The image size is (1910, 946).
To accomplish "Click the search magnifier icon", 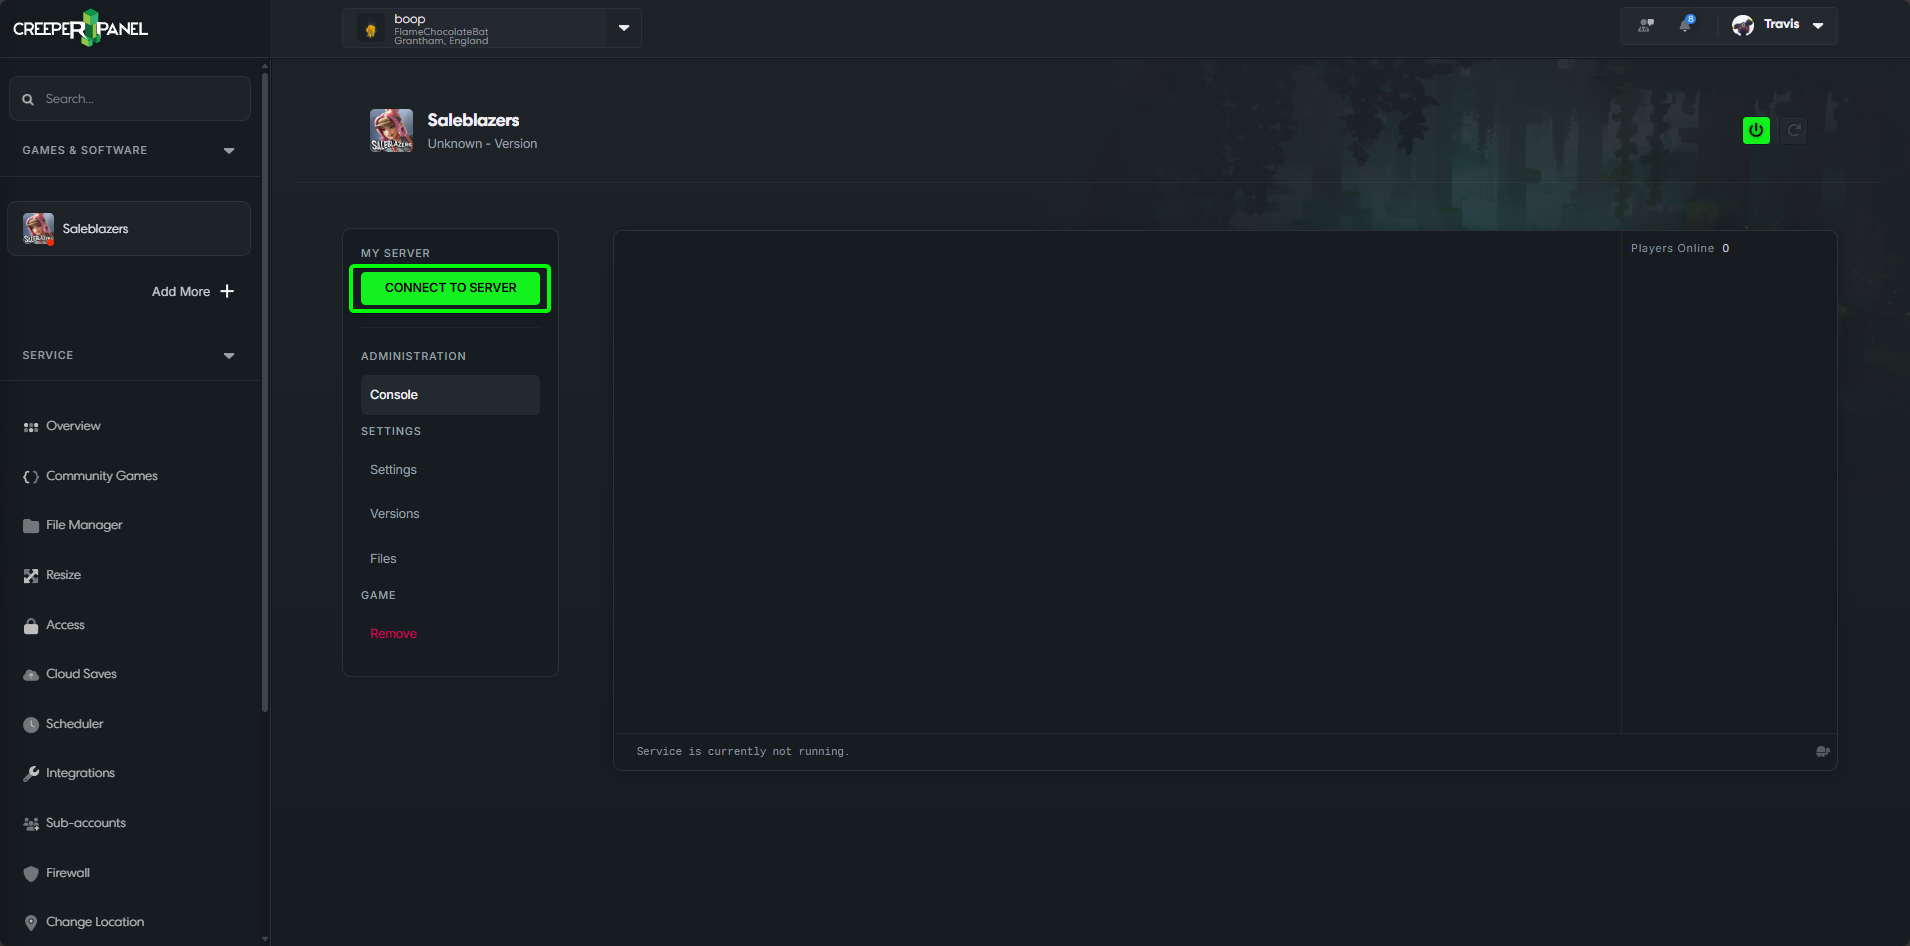I will click(x=28, y=99).
